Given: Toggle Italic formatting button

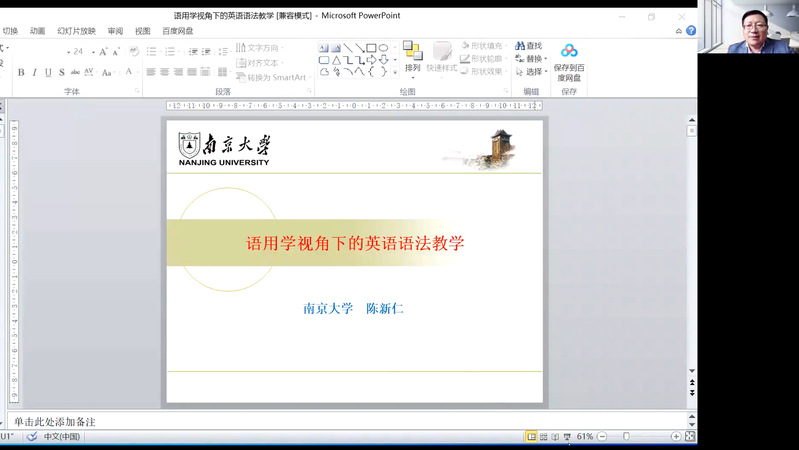Looking at the screenshot, I should tap(34, 72).
